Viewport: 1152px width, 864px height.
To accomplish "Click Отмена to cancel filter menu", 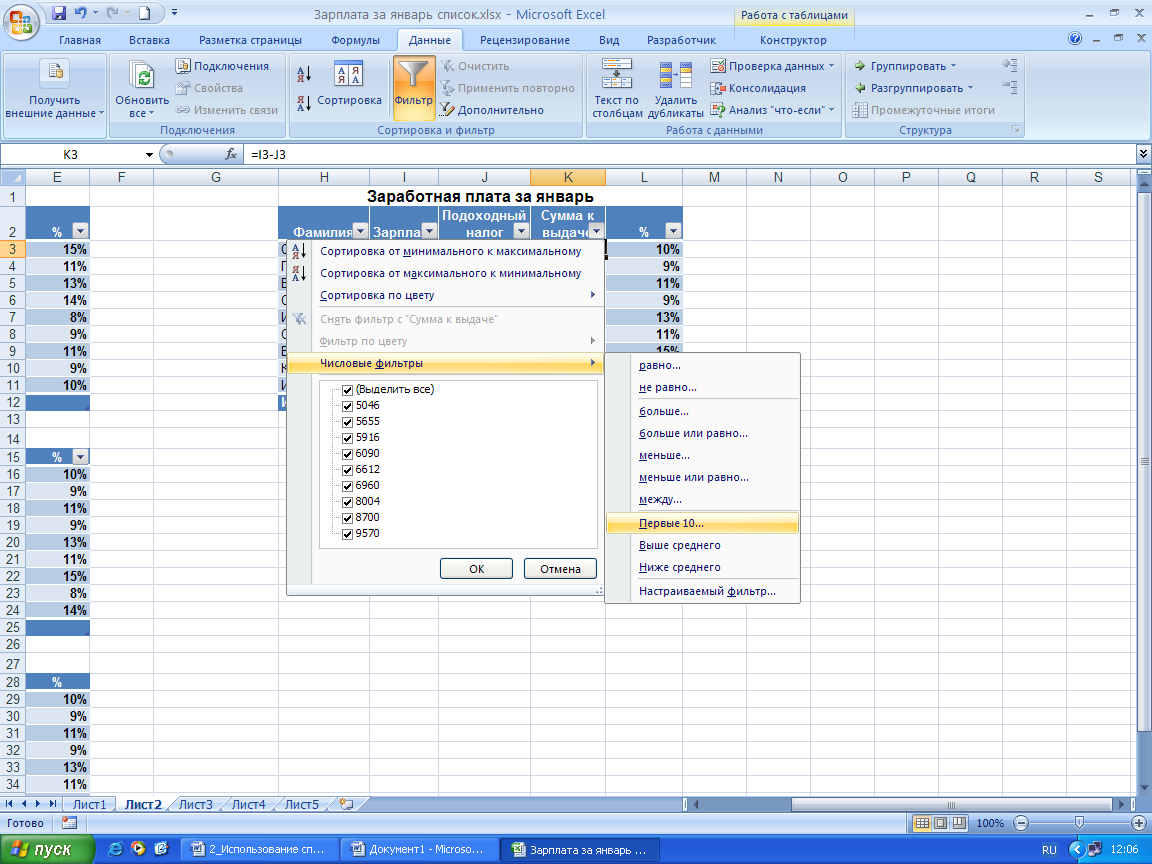I will click(560, 569).
